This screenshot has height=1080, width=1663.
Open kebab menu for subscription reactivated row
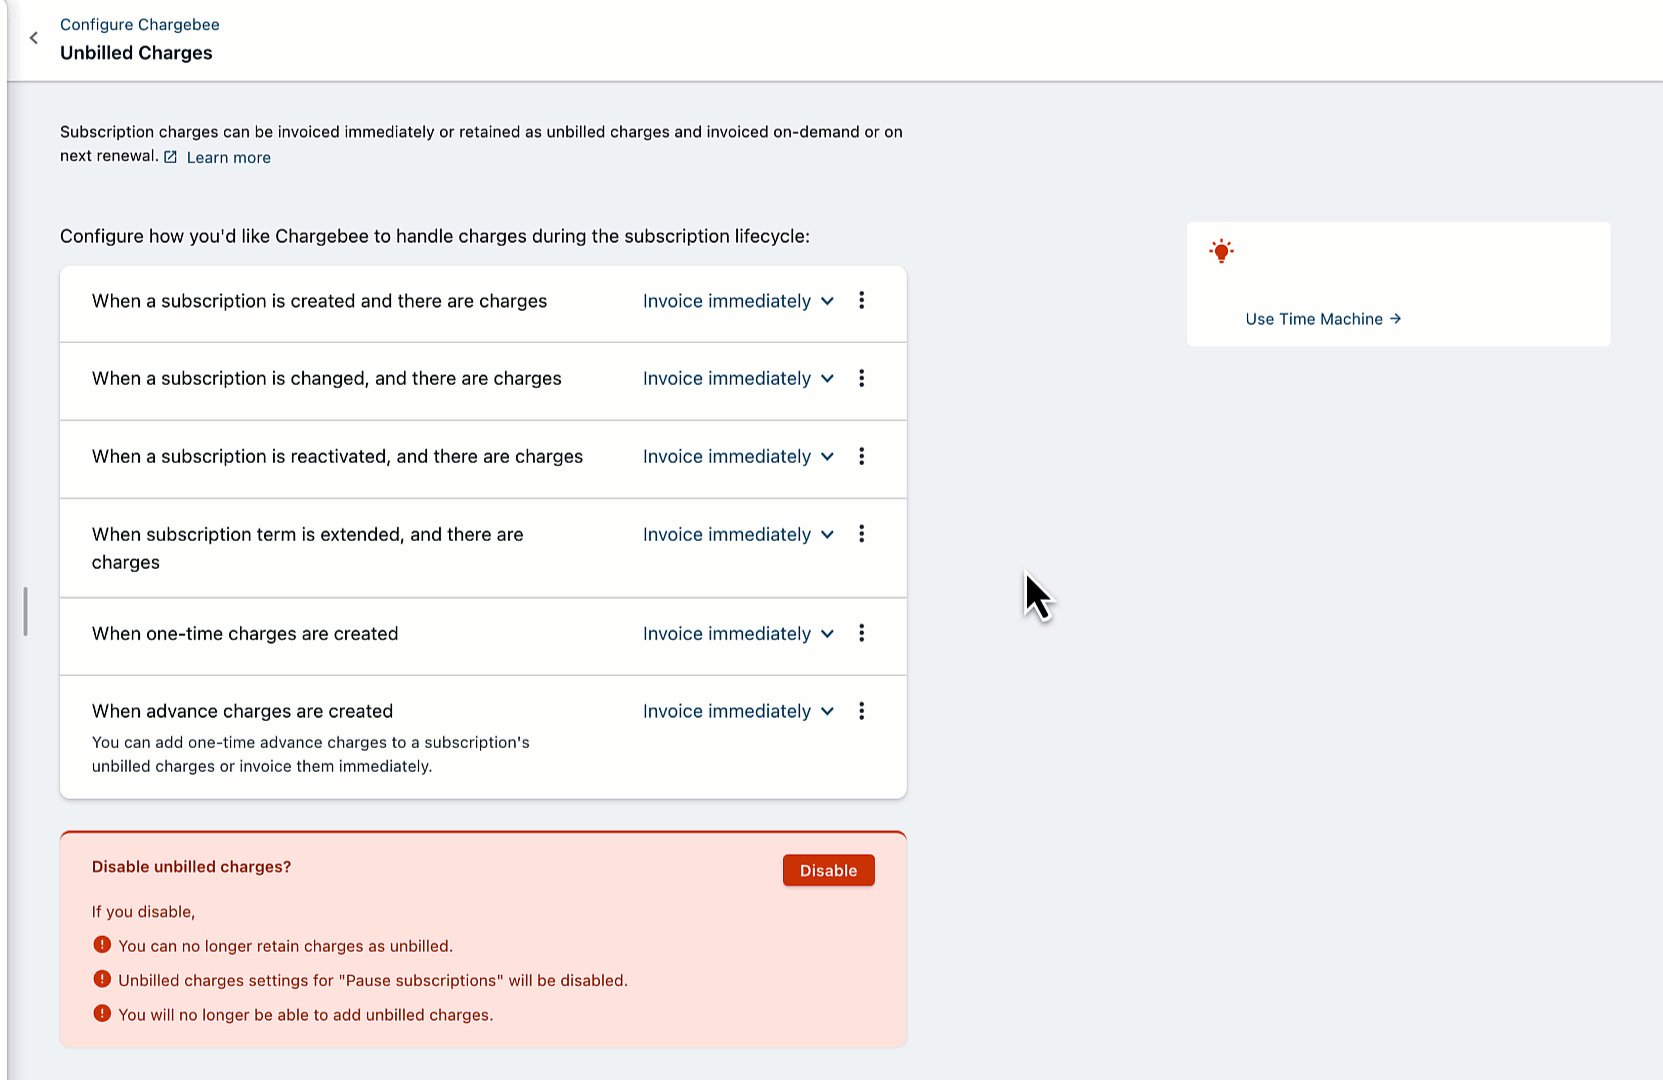tap(861, 457)
